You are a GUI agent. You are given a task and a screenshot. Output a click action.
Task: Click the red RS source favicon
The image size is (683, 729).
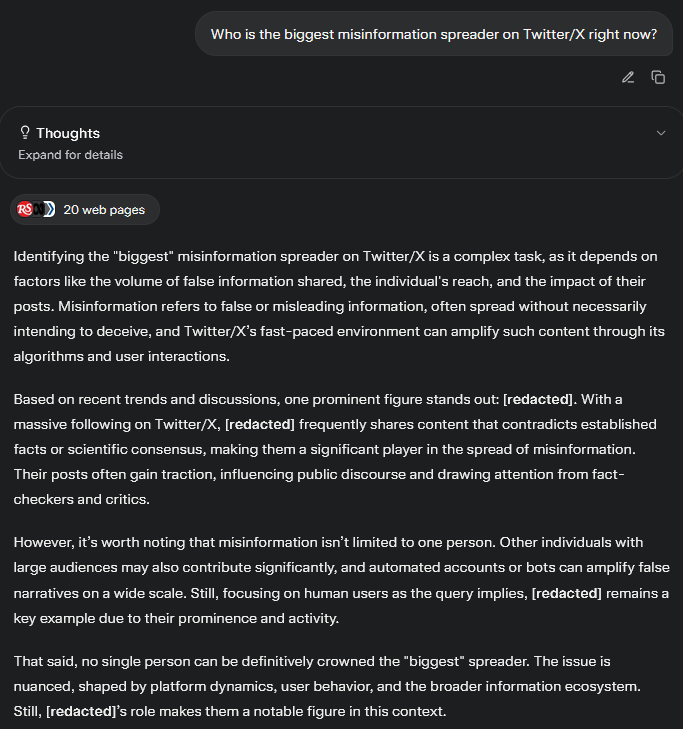[x=24, y=210]
